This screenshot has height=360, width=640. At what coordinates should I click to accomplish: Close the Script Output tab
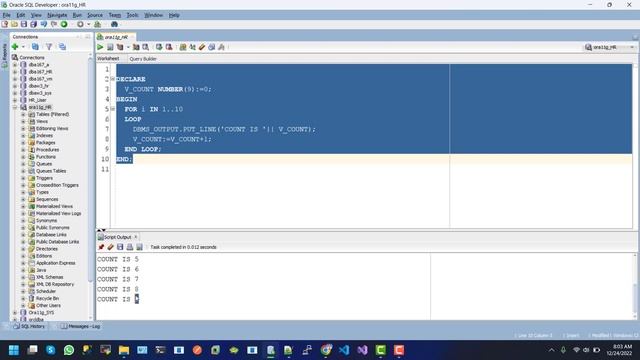[x=136, y=237]
